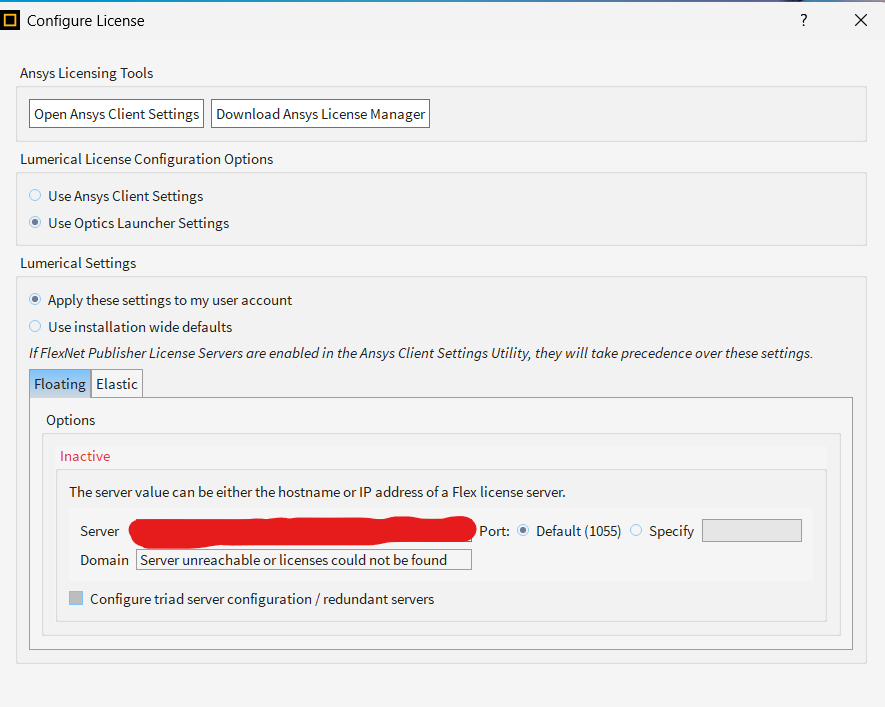Click the Inactive status label
This screenshot has width=885, height=707.
pyautogui.click(x=85, y=456)
